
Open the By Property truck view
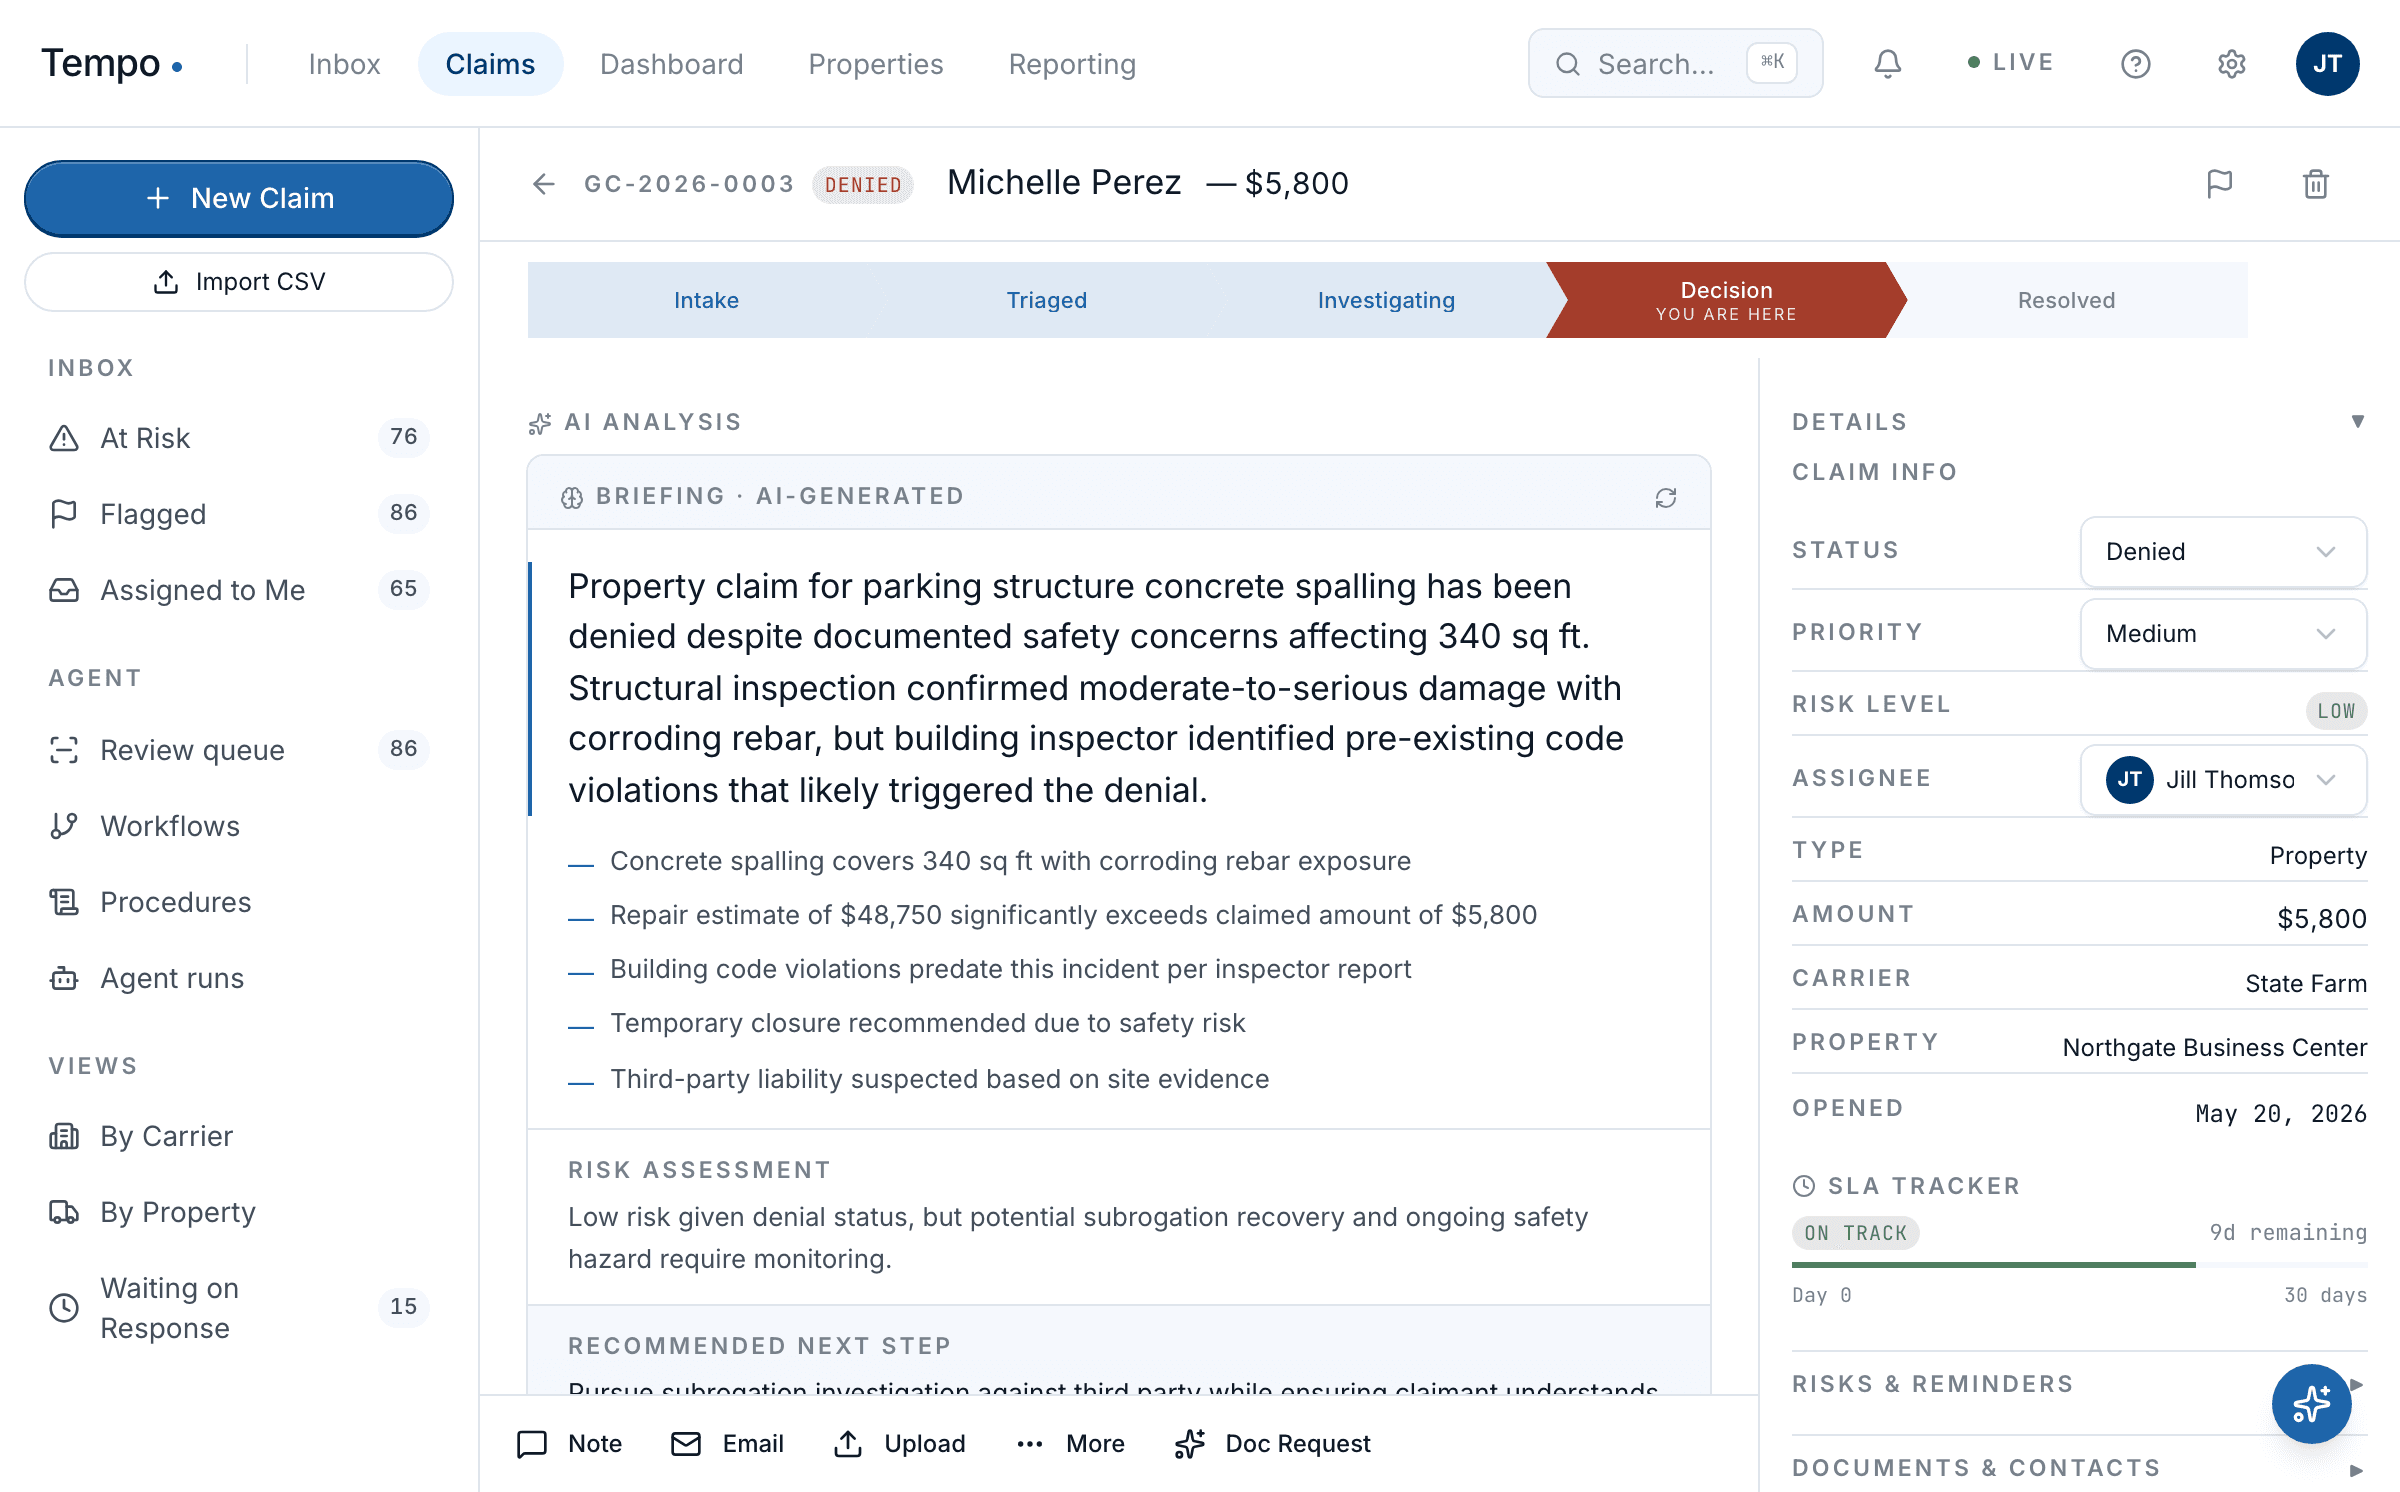[x=238, y=1212]
